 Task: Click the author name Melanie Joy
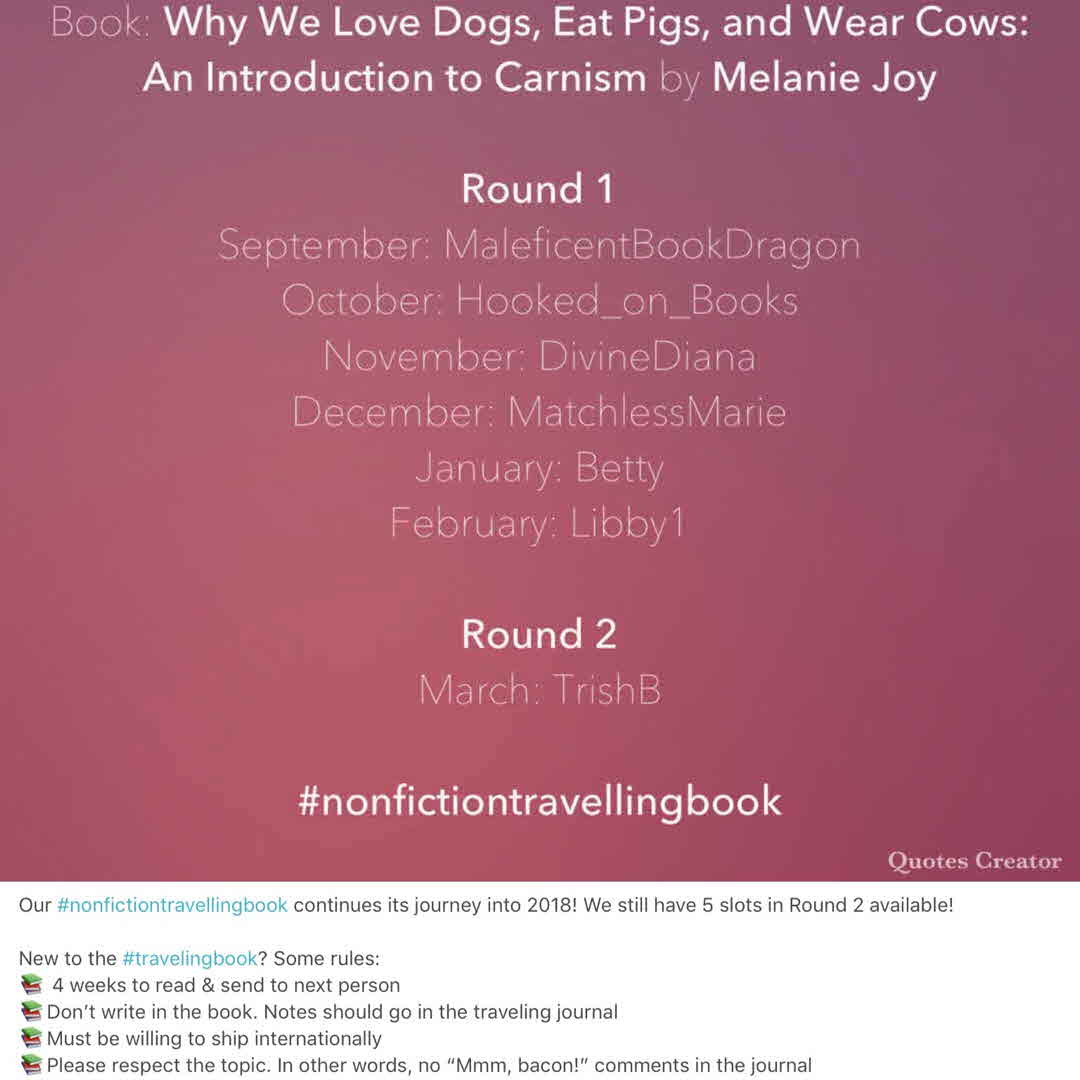(824, 78)
